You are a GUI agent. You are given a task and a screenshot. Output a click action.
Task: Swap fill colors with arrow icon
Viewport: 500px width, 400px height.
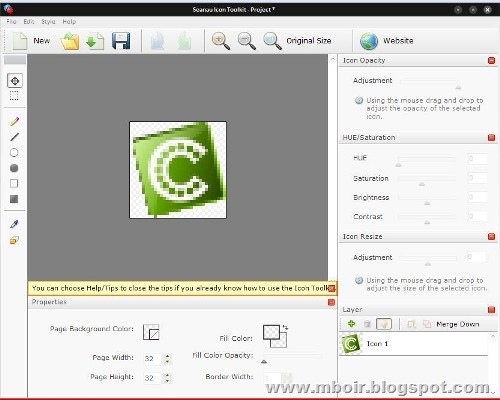click(285, 327)
